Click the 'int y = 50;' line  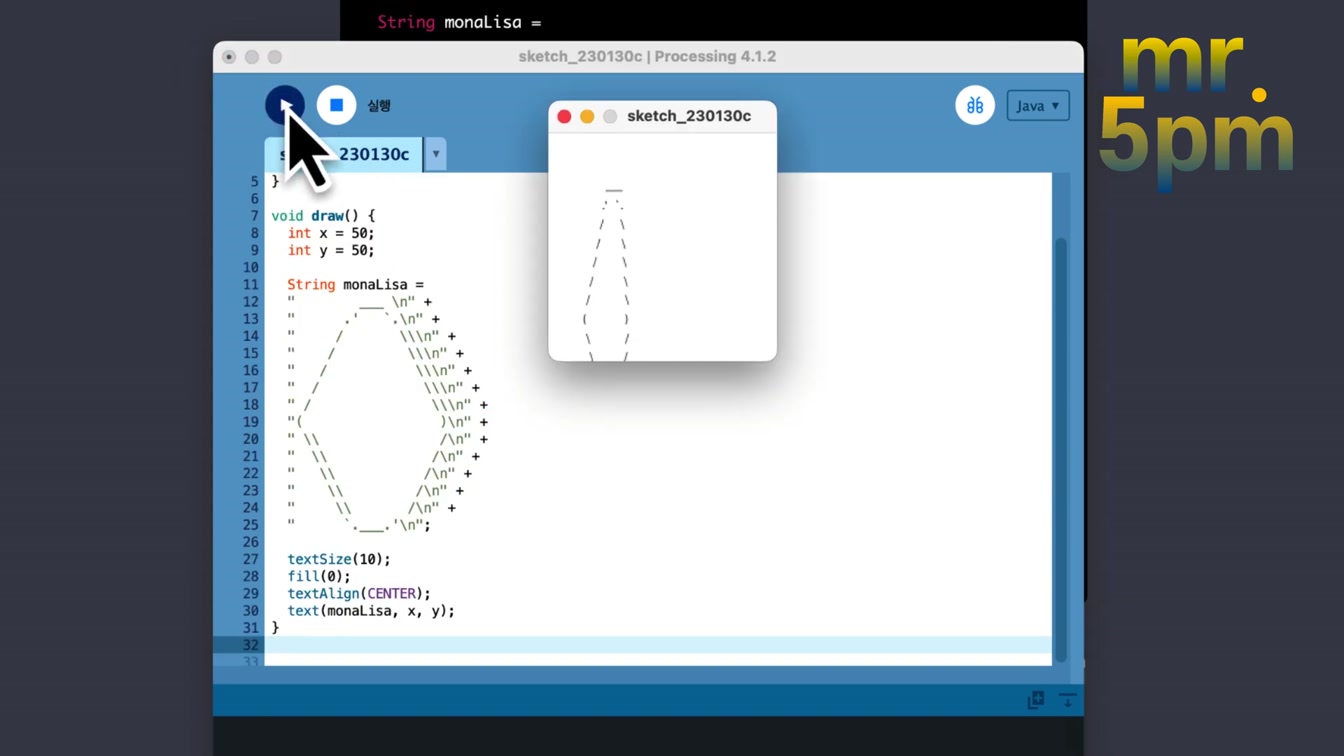[331, 250]
